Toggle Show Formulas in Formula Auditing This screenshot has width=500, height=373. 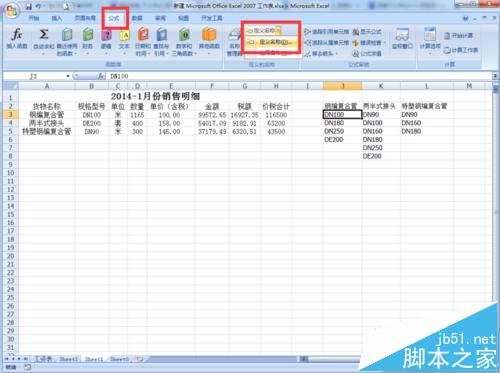[367, 32]
